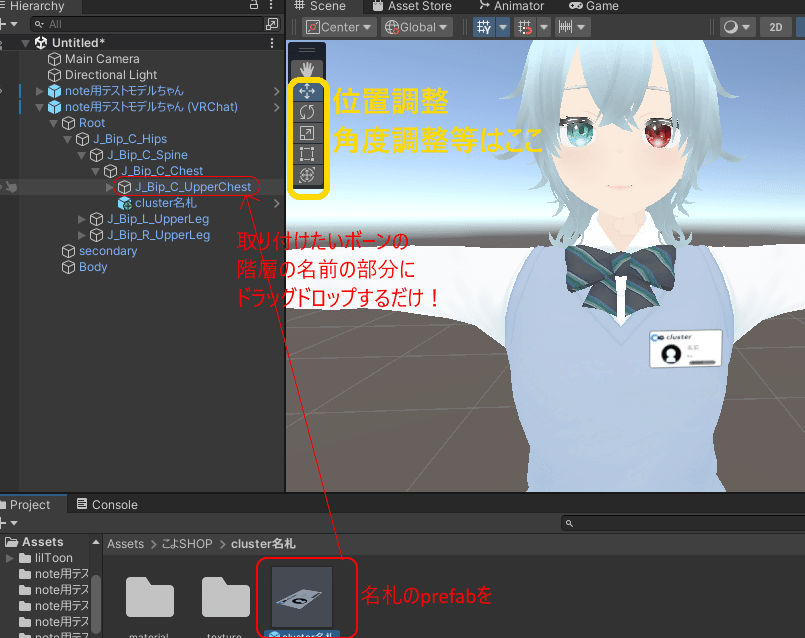Select the secondary object

pos(107,251)
